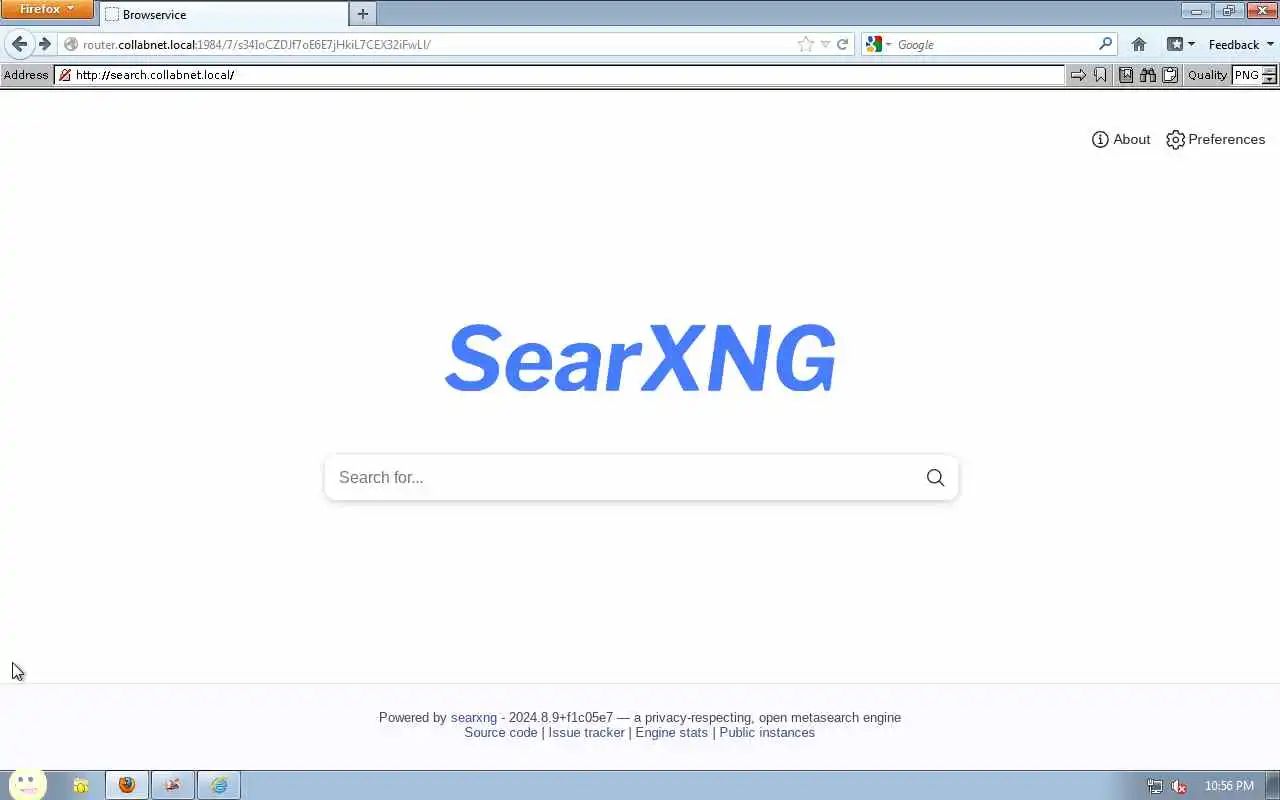Expand the URL history dropdown arrow
This screenshot has width=1280, height=800.
point(825,44)
